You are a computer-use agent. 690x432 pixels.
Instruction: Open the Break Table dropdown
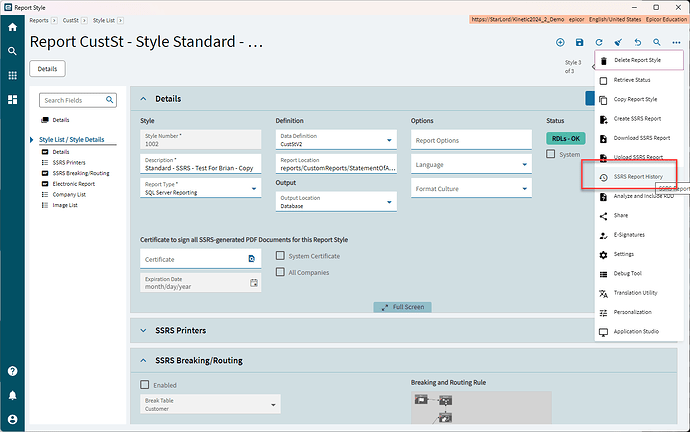[273, 405]
